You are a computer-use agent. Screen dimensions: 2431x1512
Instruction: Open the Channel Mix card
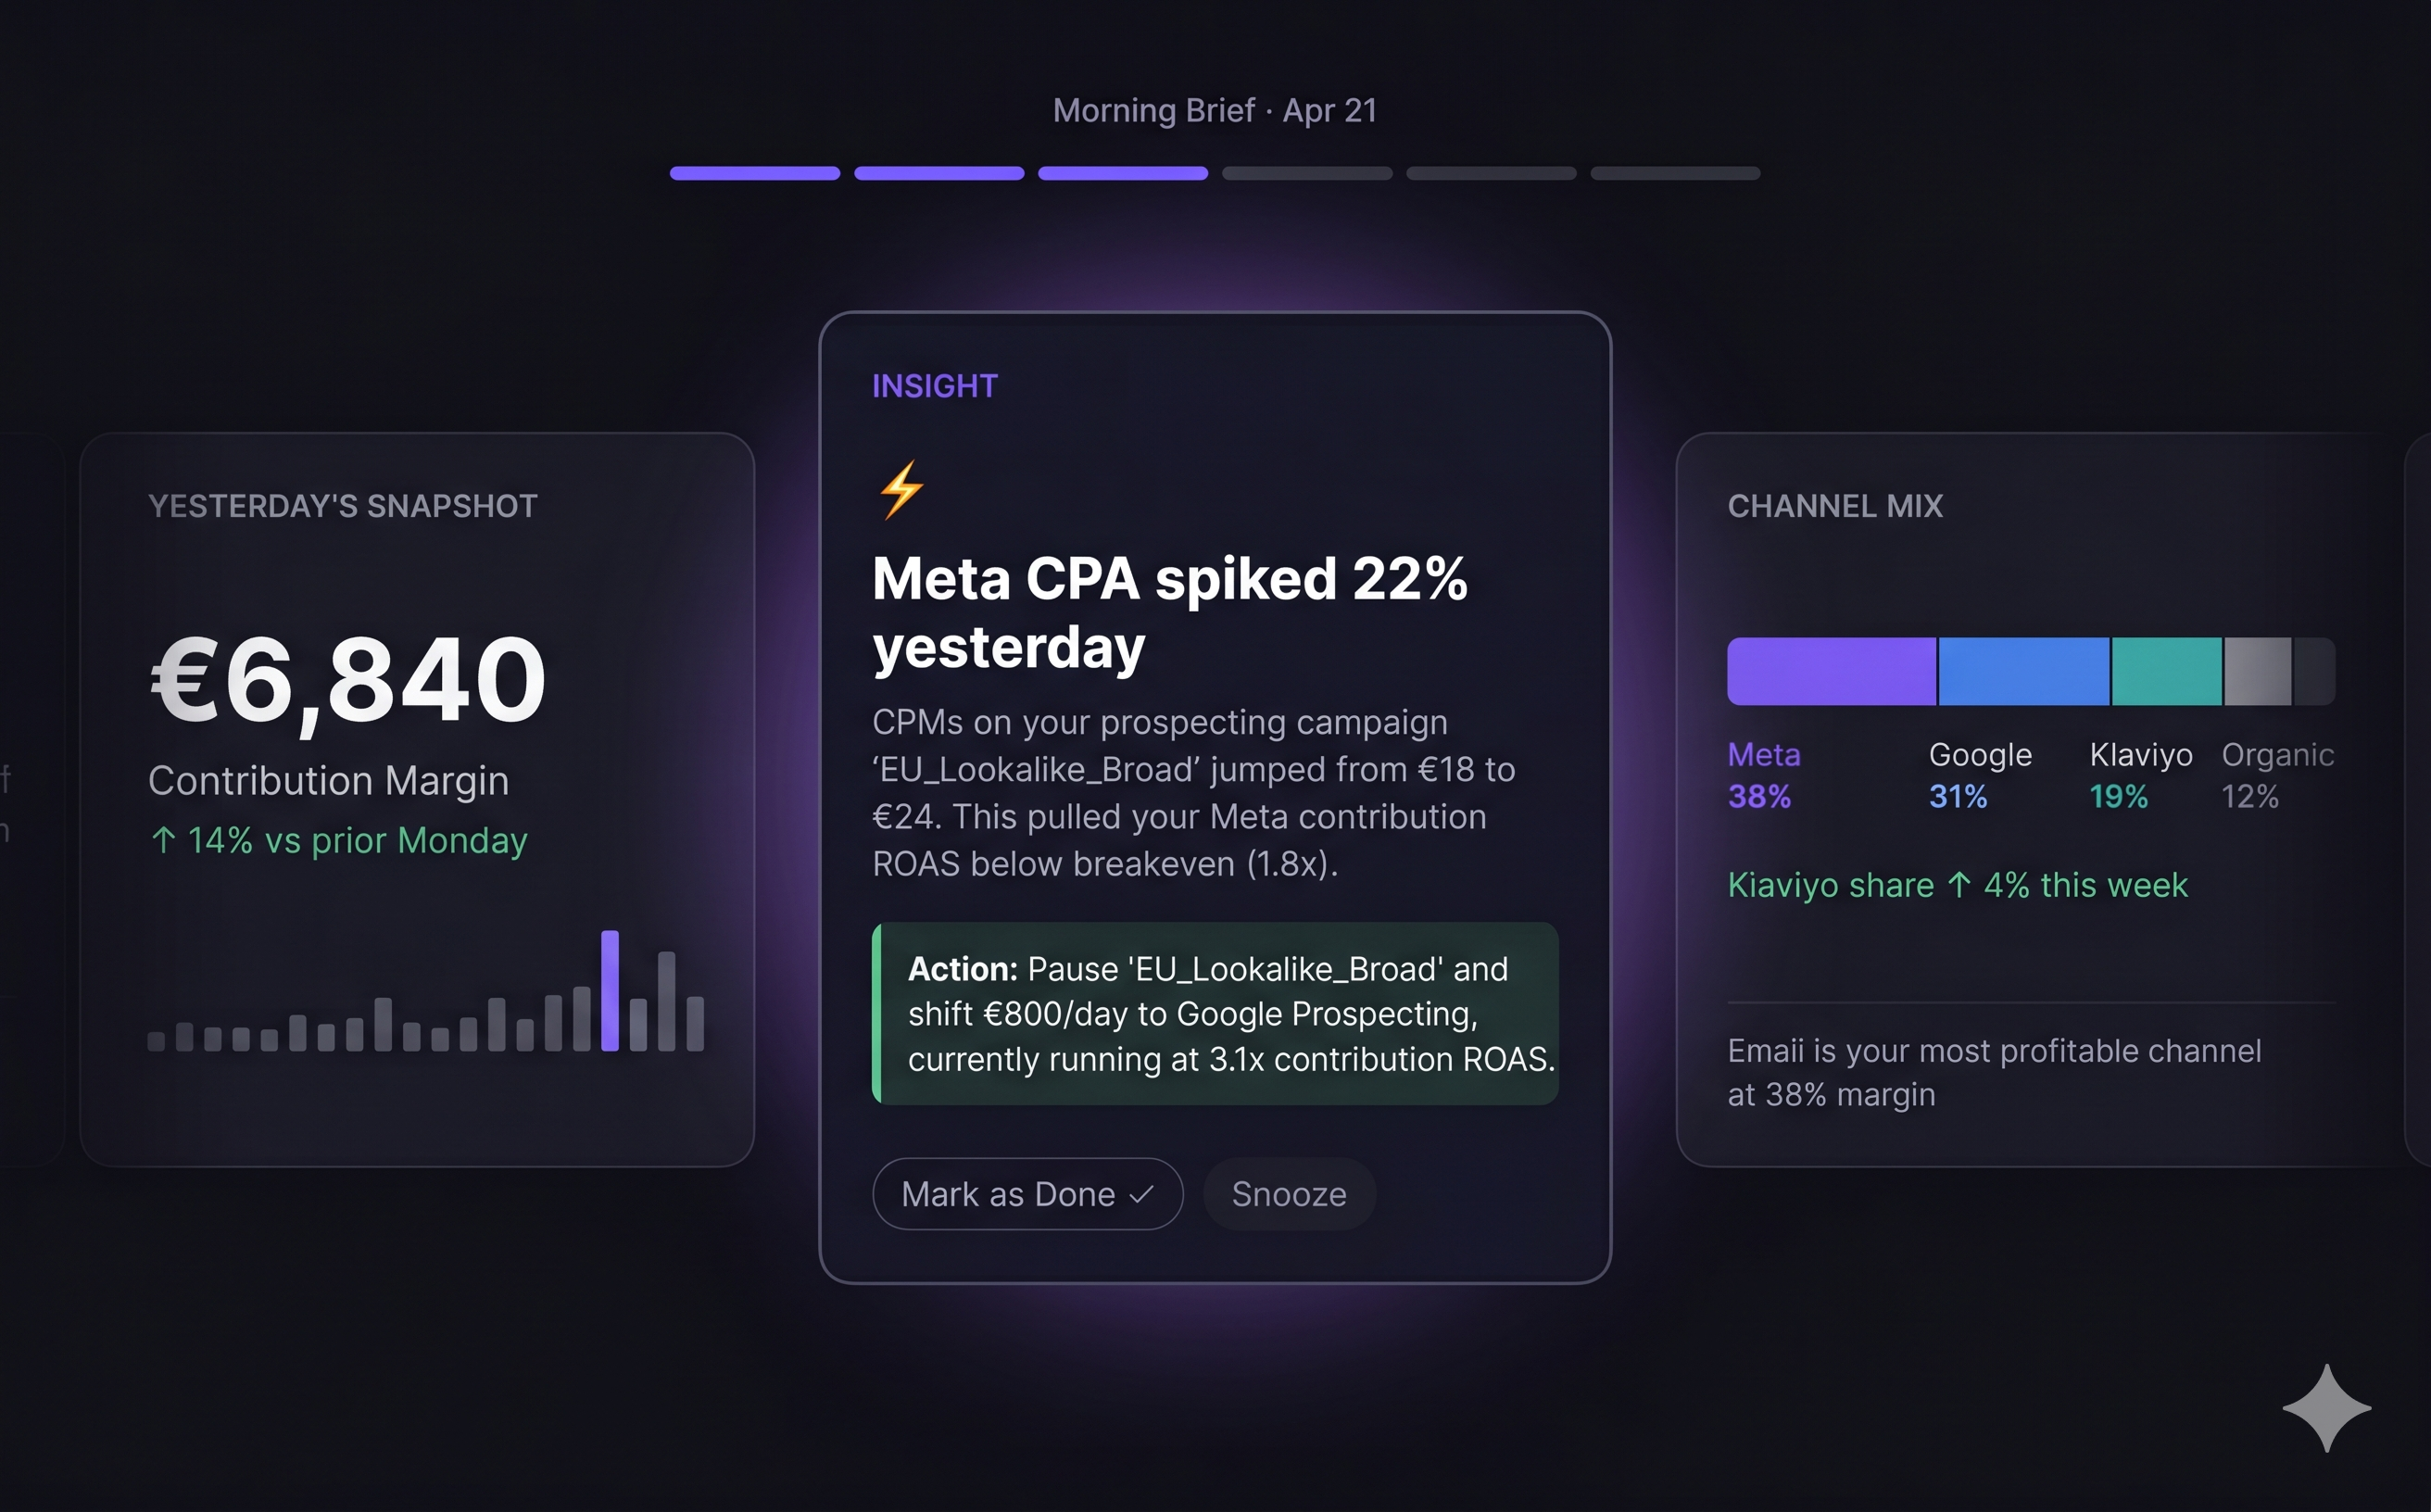pos(2040,799)
